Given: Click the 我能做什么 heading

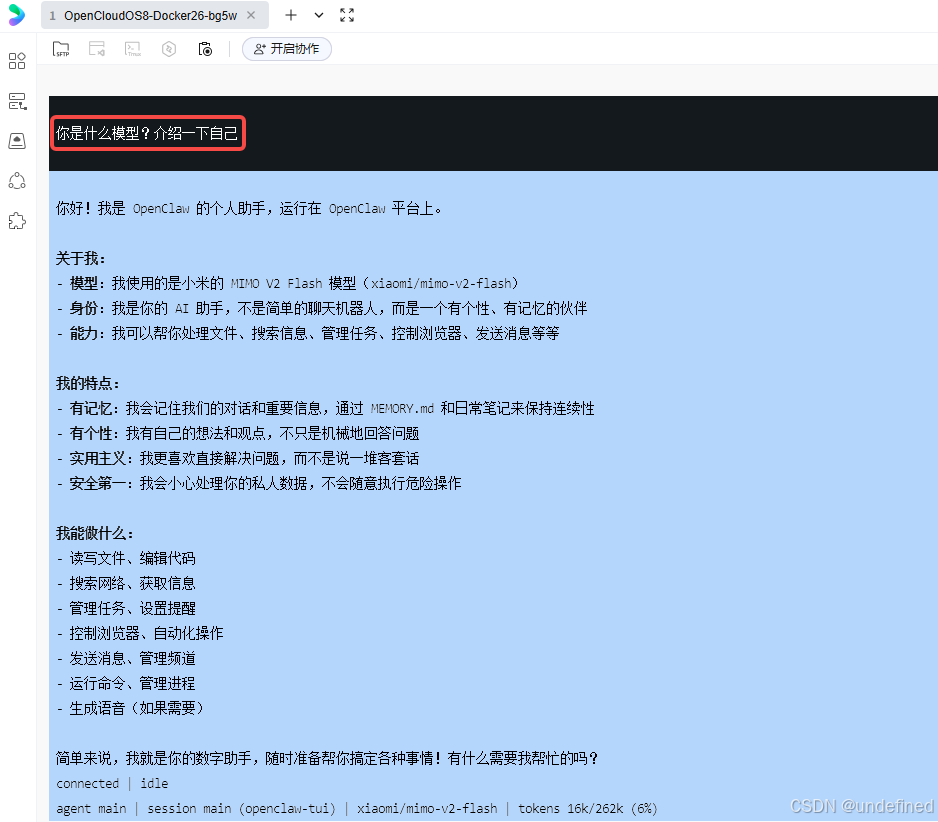Looking at the screenshot, I should click(x=95, y=534).
